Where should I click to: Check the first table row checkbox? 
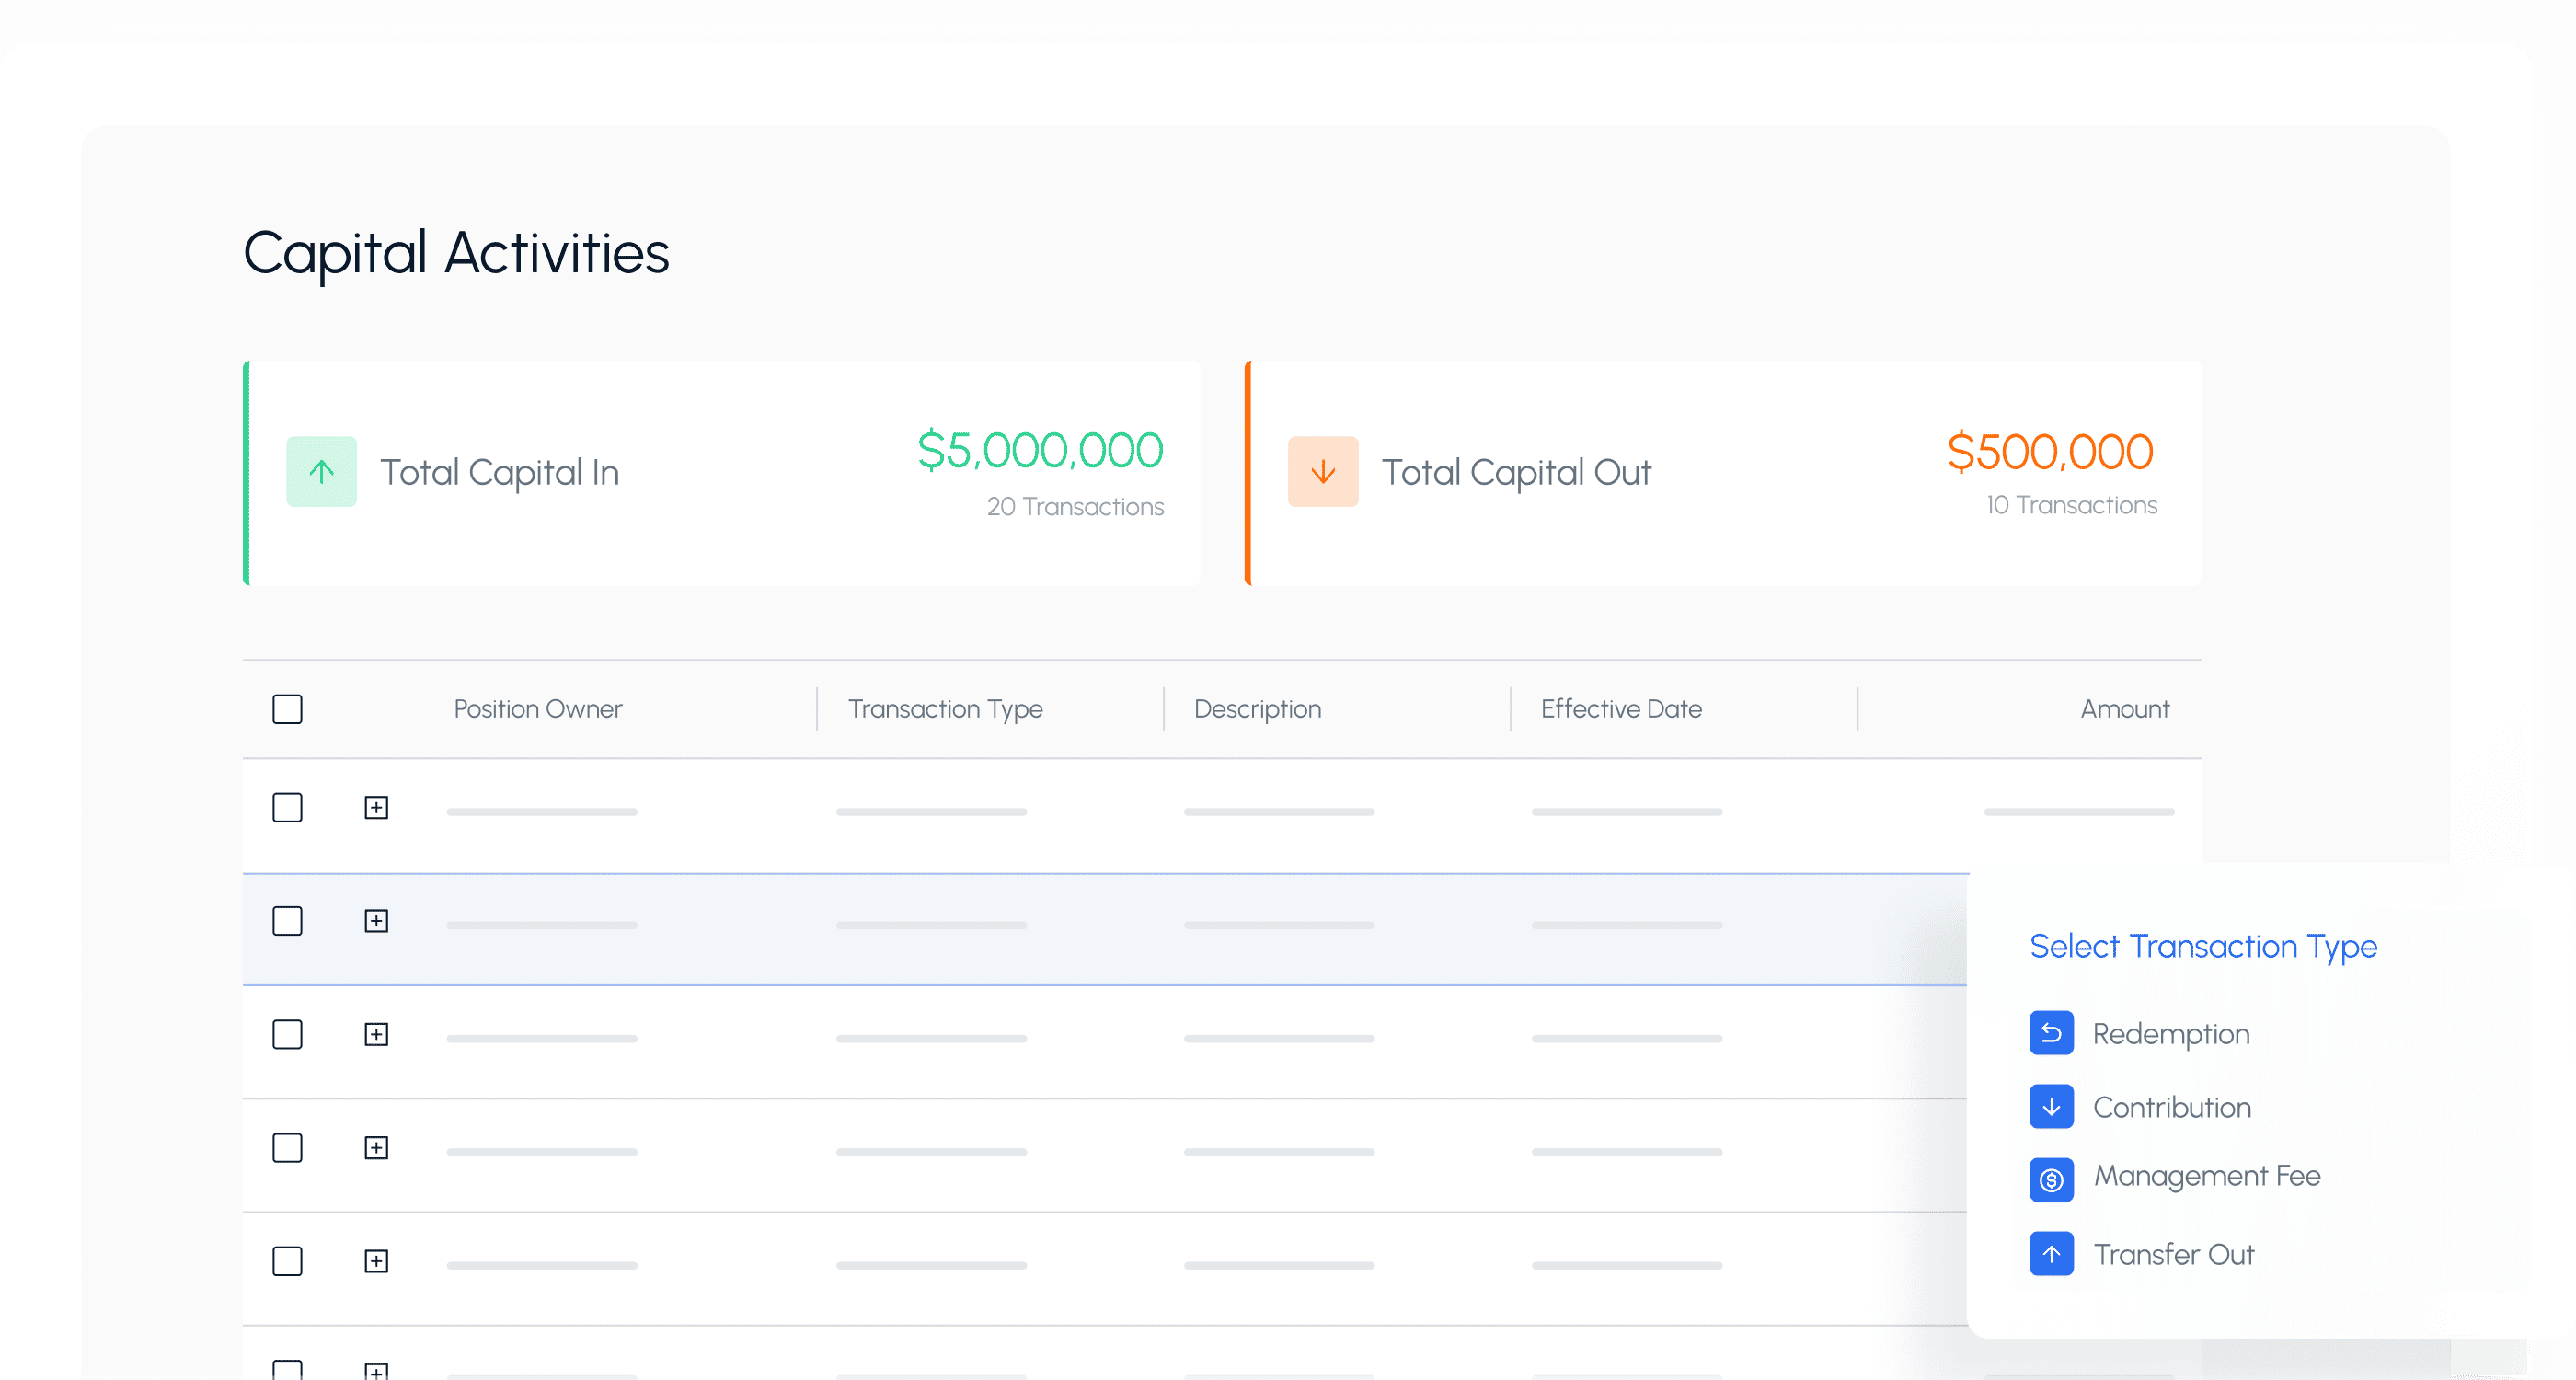[x=287, y=807]
